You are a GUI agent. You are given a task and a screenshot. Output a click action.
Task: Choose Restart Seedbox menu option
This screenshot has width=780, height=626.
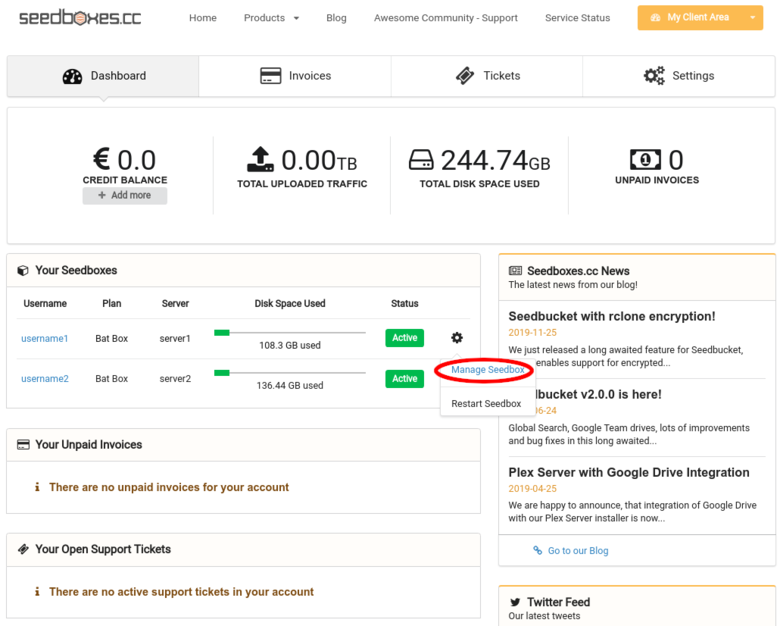tap(486, 404)
